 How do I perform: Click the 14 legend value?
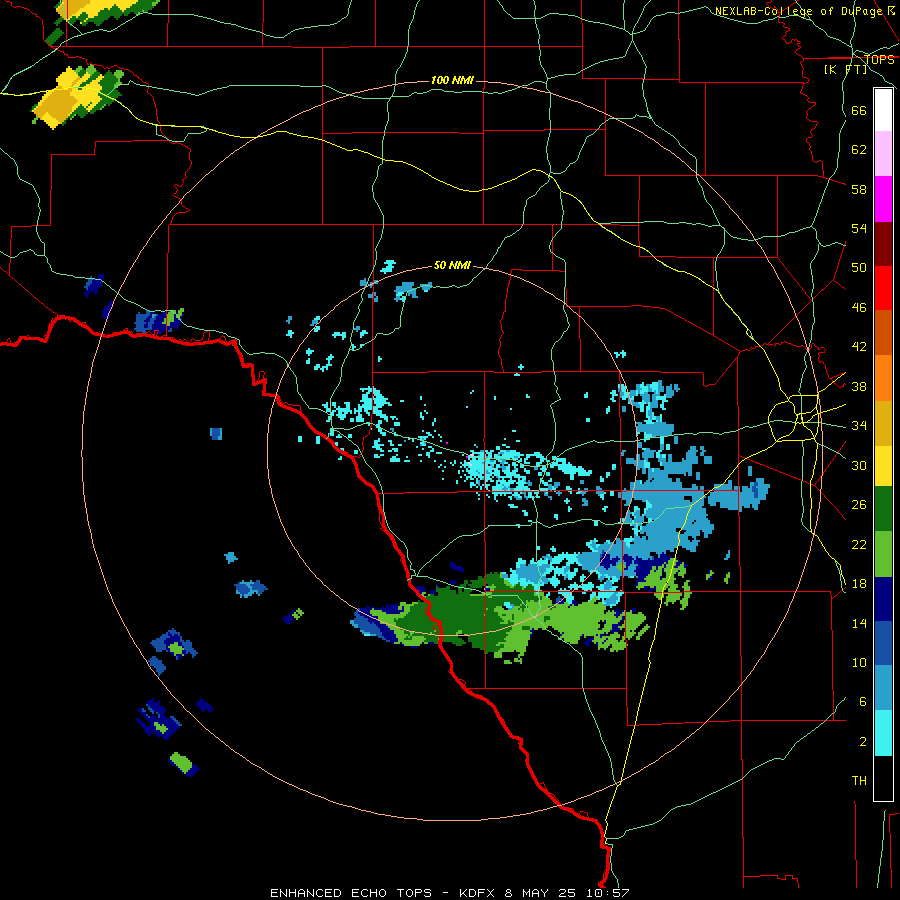[x=859, y=623]
